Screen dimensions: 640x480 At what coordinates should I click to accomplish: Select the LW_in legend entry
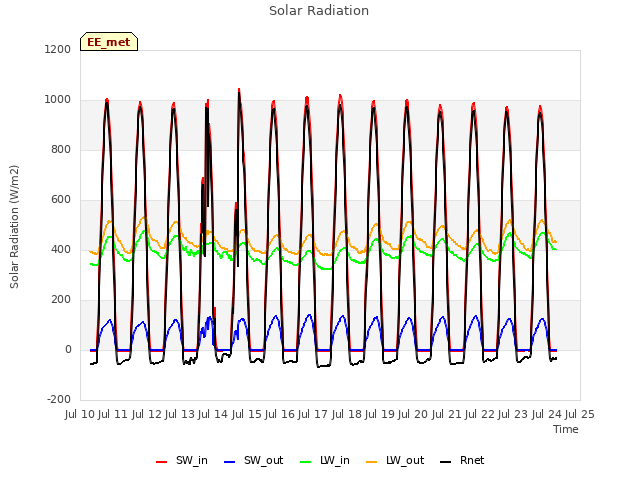325,460
